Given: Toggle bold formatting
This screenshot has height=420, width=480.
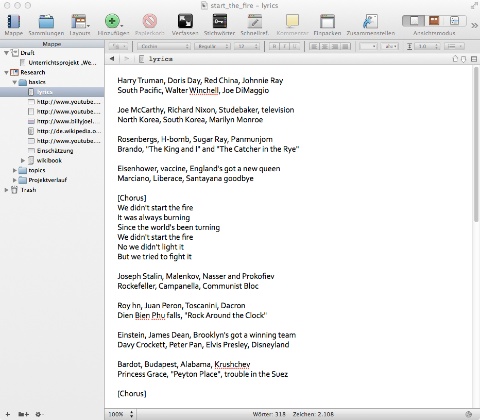Looking at the screenshot, I should (274, 46).
